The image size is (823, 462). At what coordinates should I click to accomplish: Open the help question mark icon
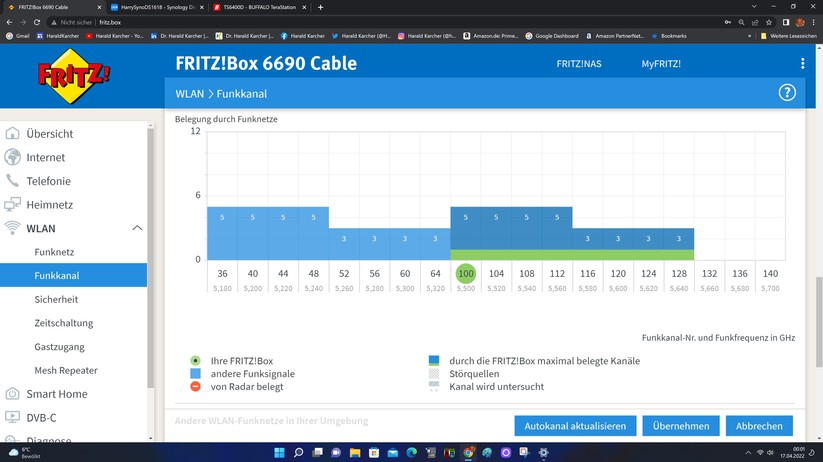click(x=787, y=93)
